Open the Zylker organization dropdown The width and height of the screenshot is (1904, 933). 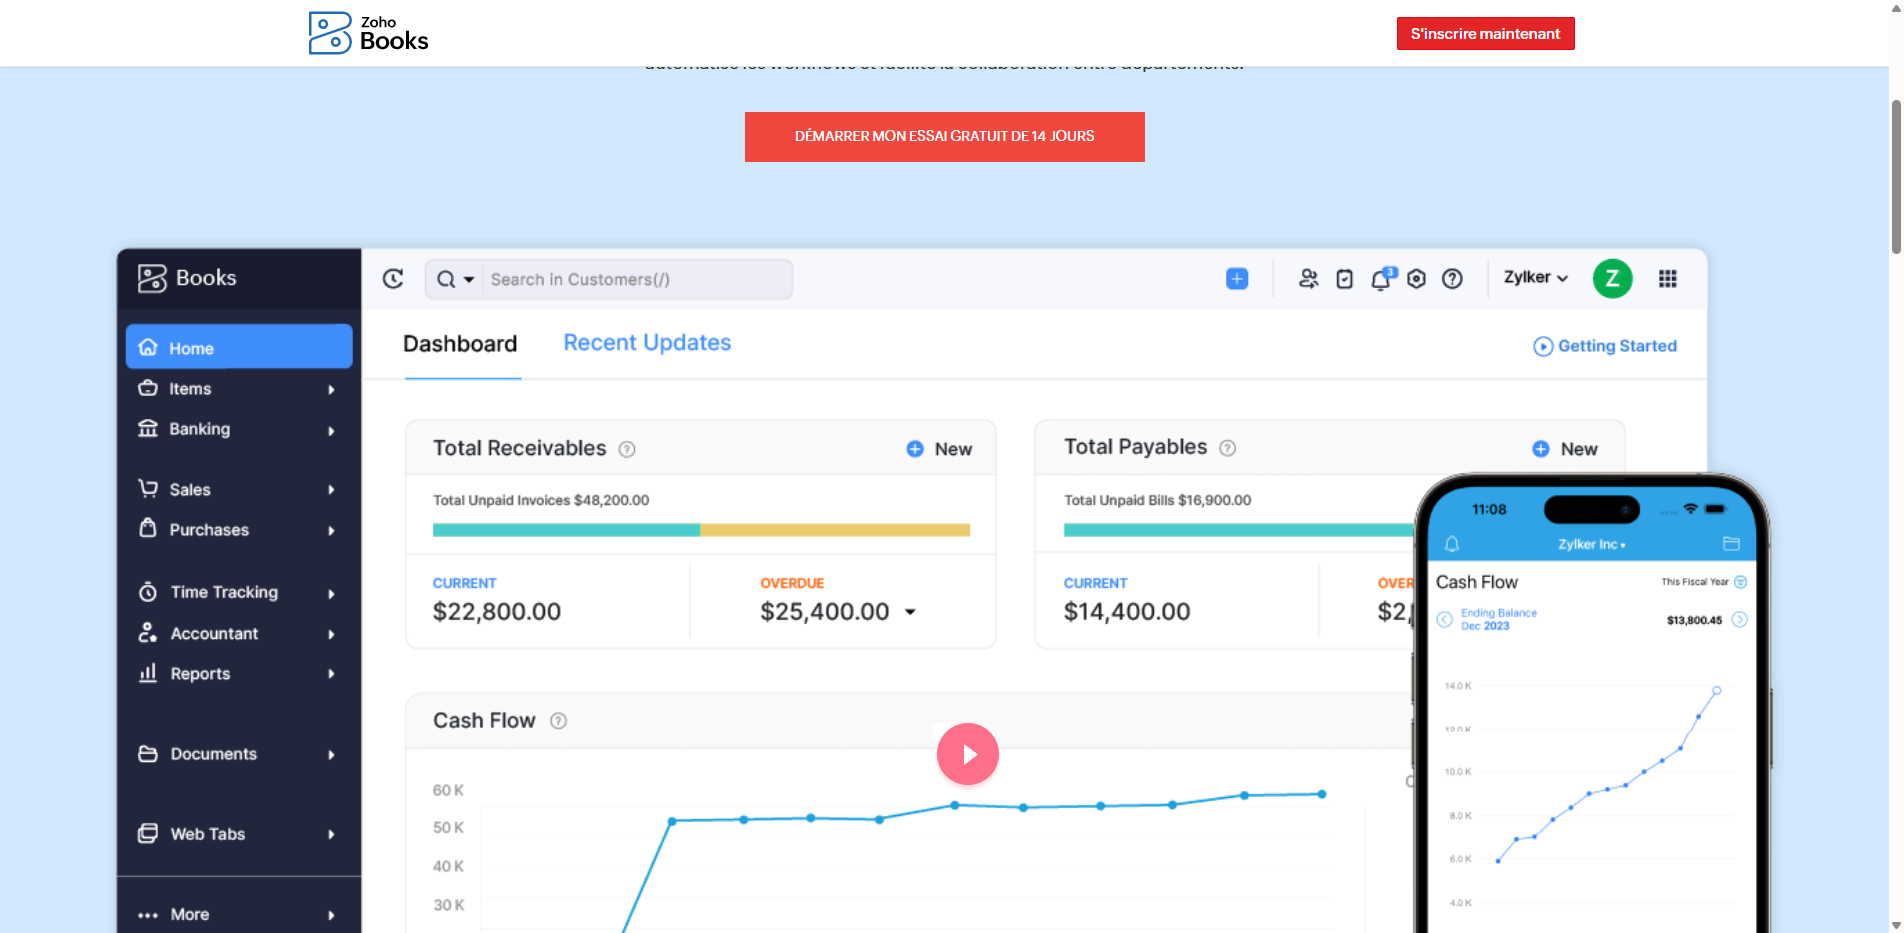click(x=1535, y=278)
